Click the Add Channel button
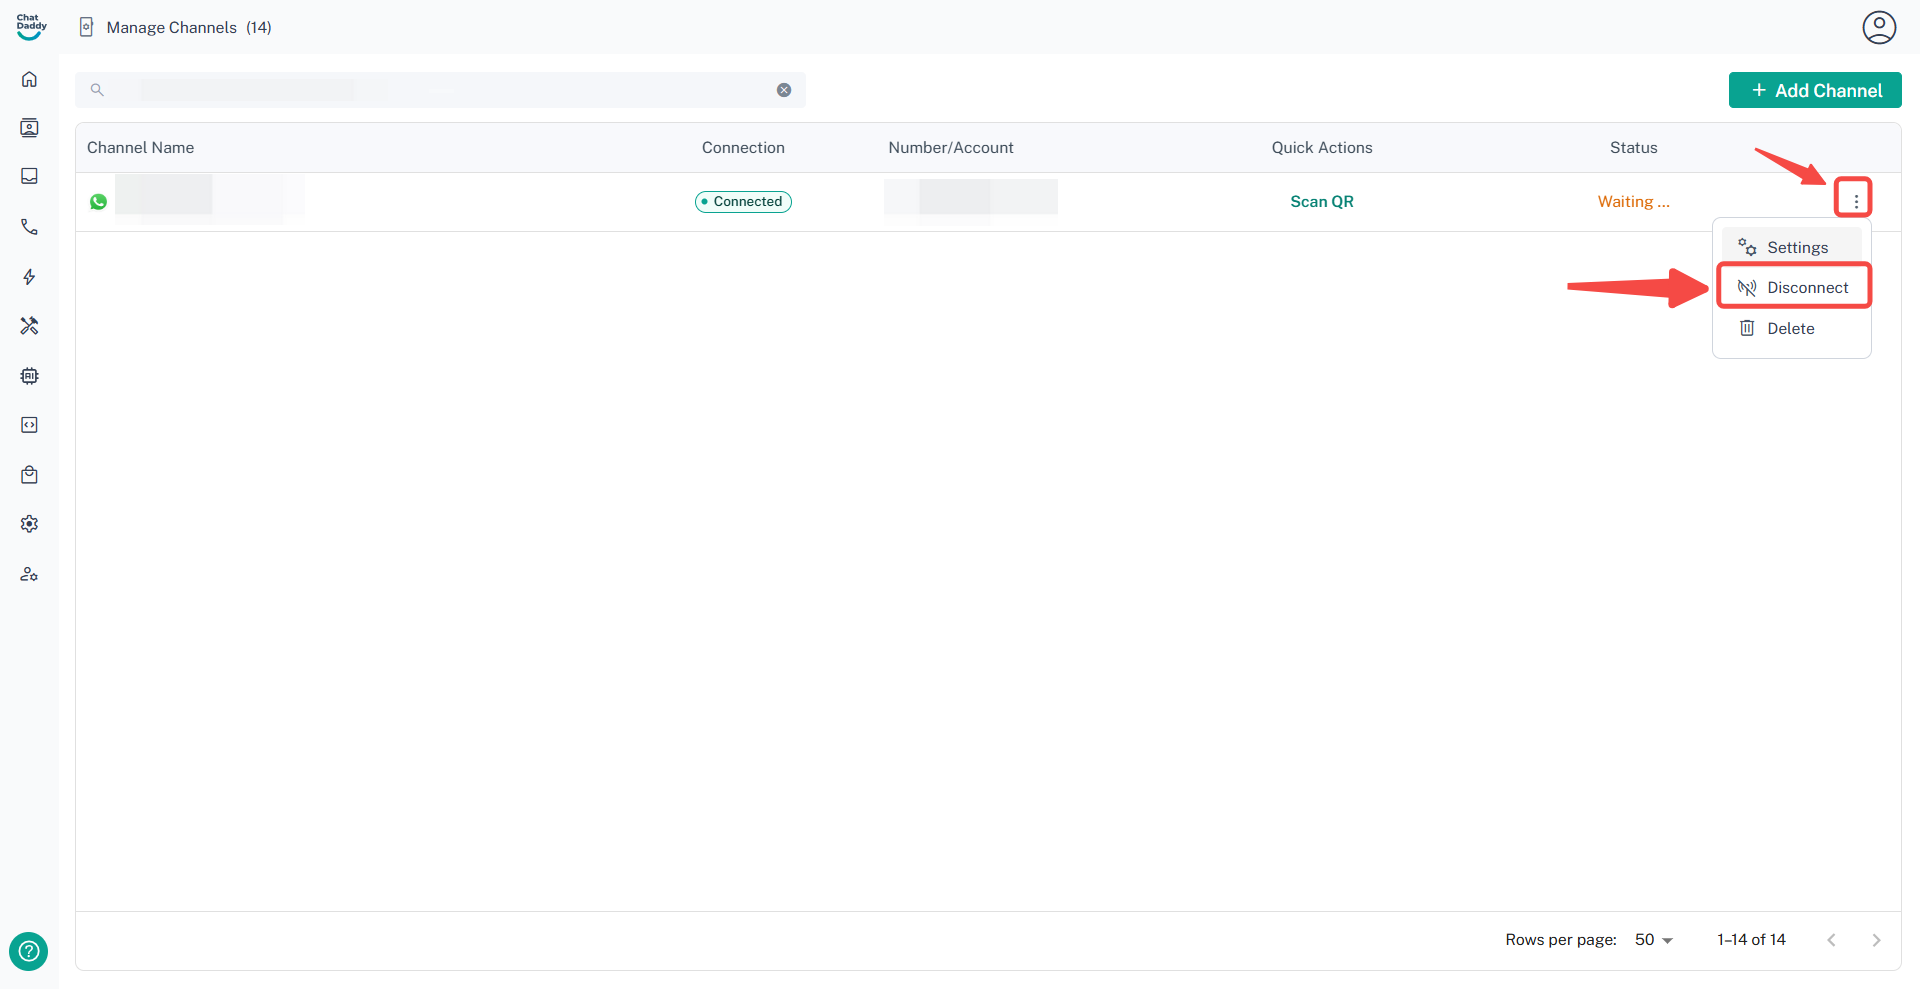Screen dimensions: 1920x989 1815,90
